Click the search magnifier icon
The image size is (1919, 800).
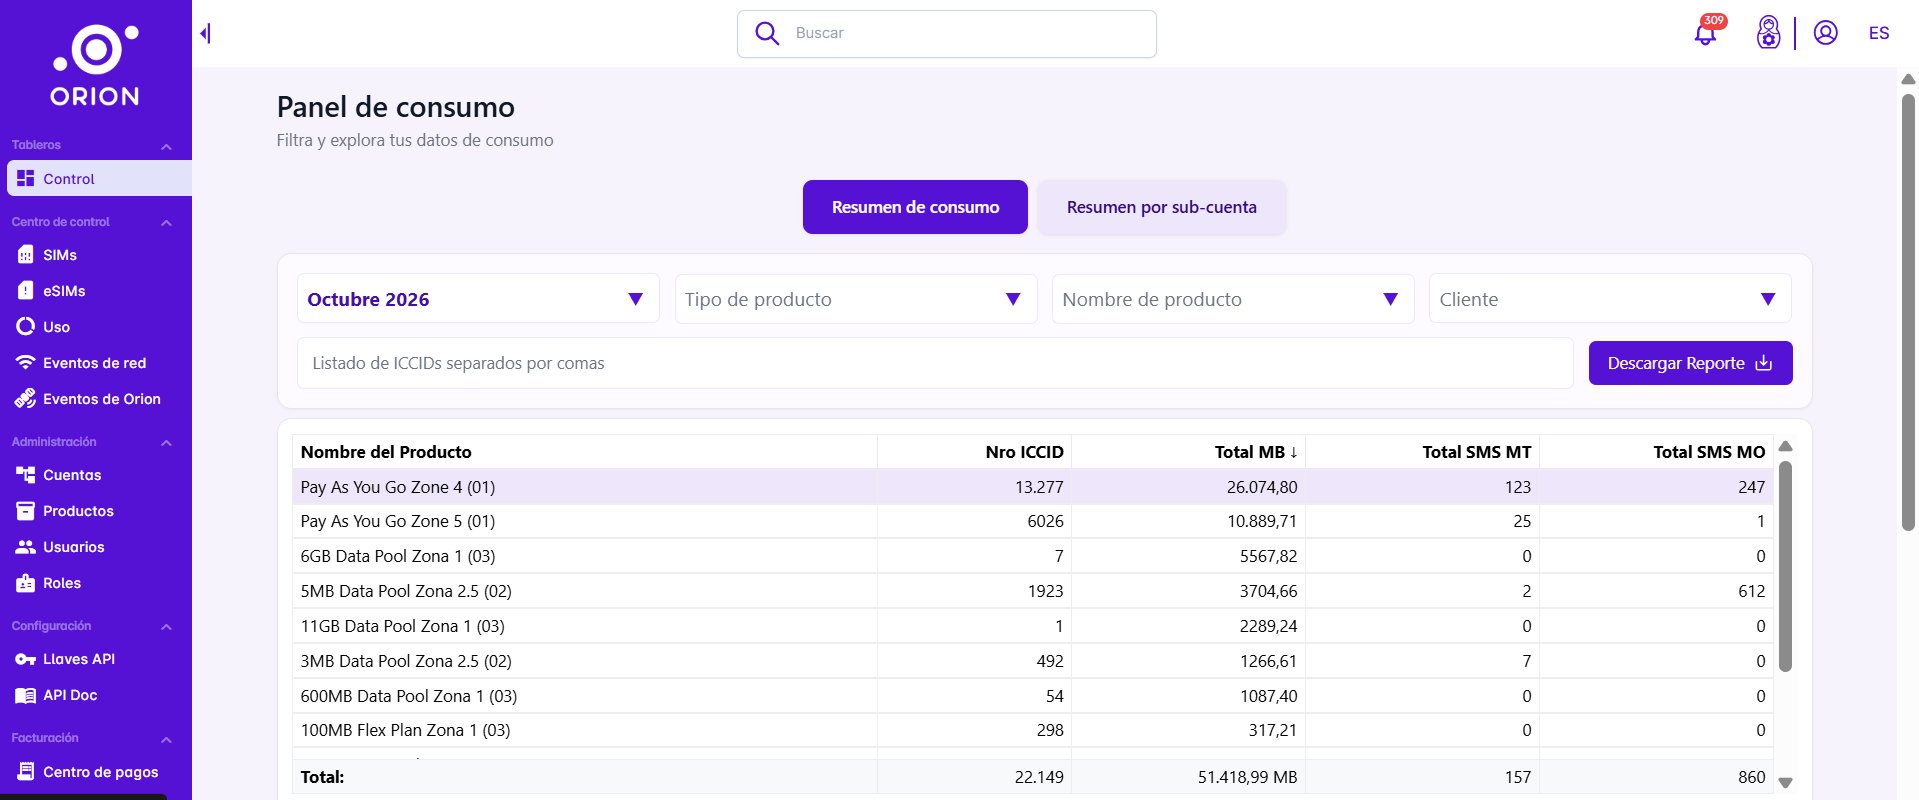pos(767,33)
